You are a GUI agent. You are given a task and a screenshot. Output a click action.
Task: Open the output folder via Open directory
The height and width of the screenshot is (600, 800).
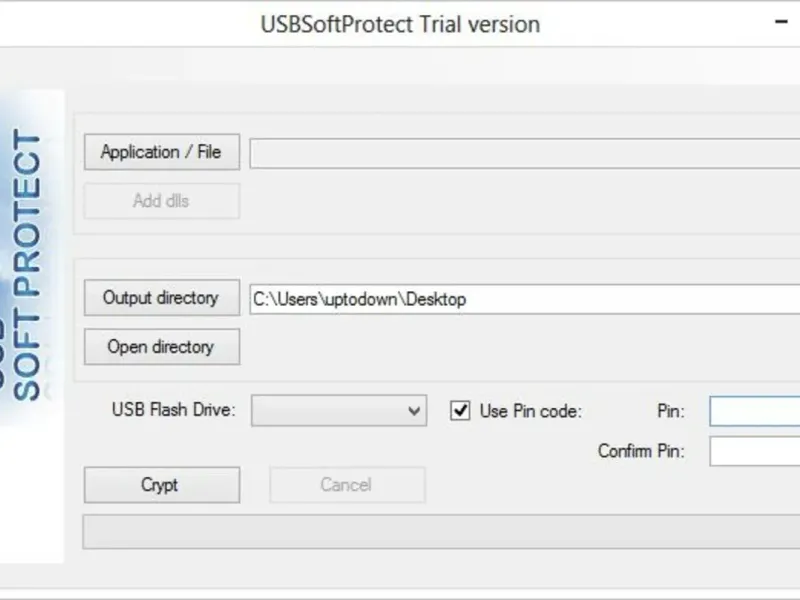[161, 347]
